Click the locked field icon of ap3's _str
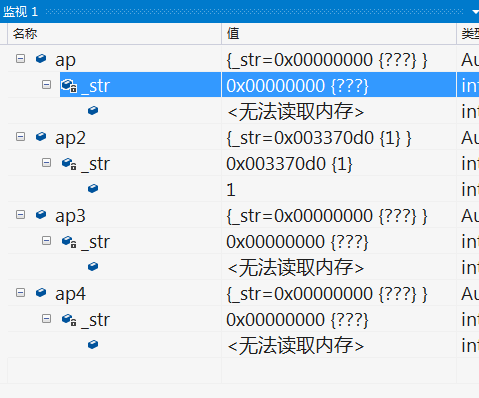The height and width of the screenshot is (398, 479). (x=69, y=241)
